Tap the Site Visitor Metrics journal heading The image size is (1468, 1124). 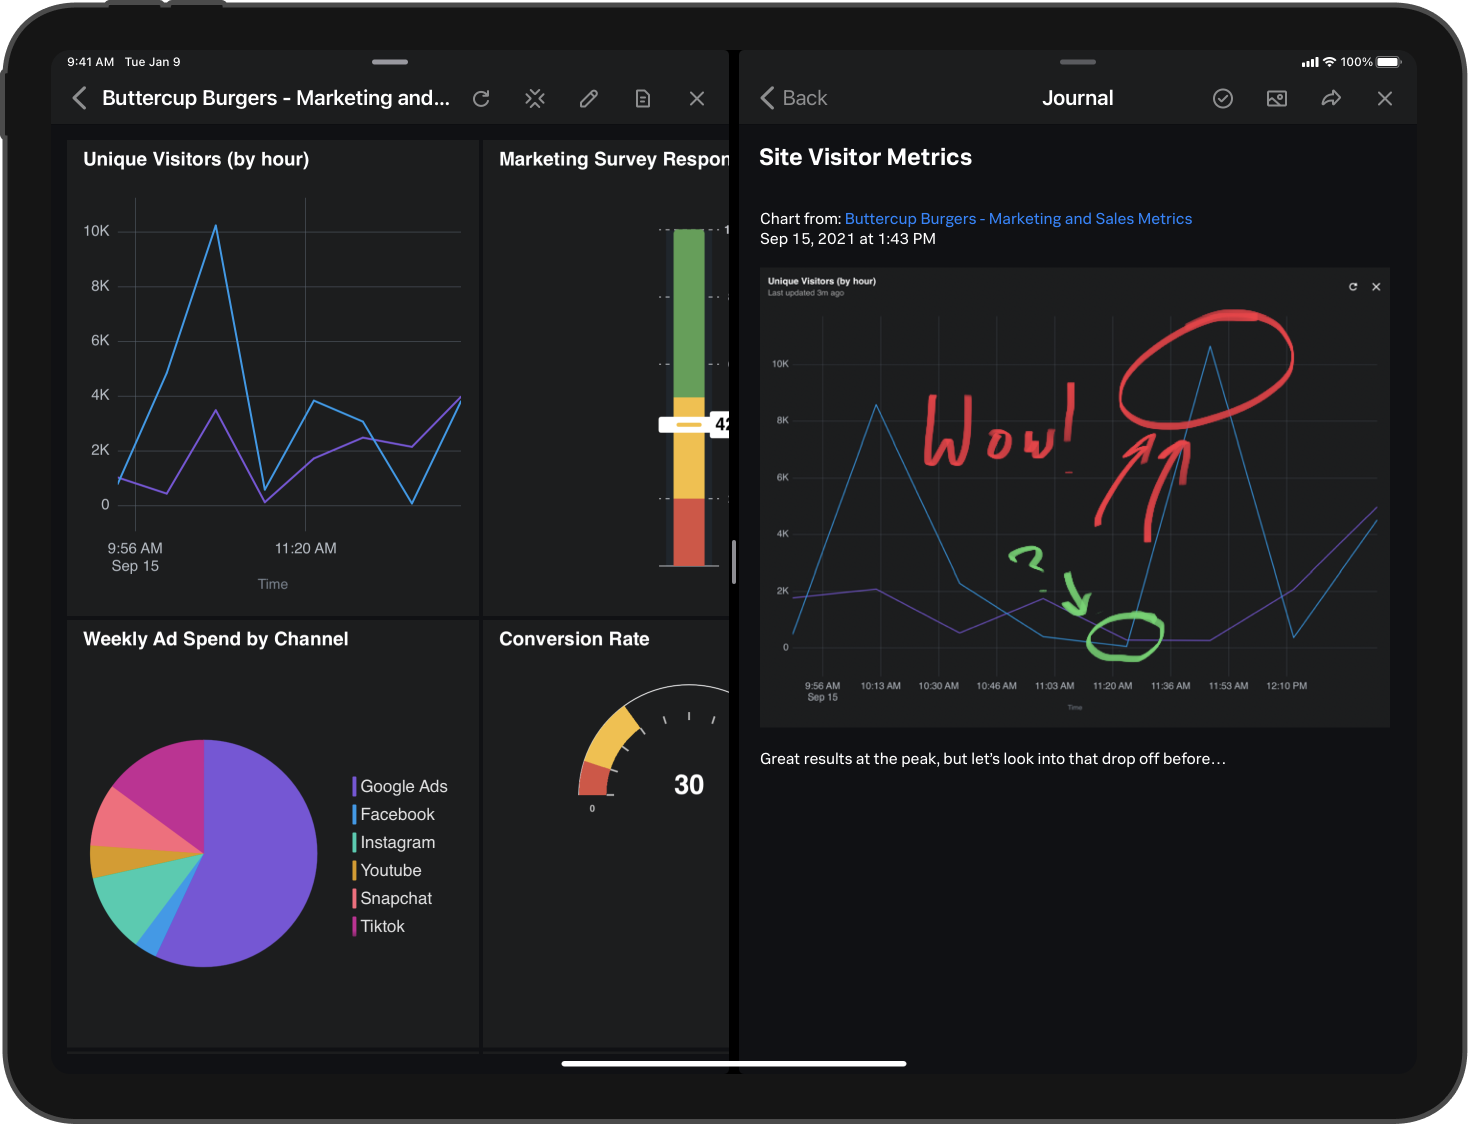click(x=865, y=157)
